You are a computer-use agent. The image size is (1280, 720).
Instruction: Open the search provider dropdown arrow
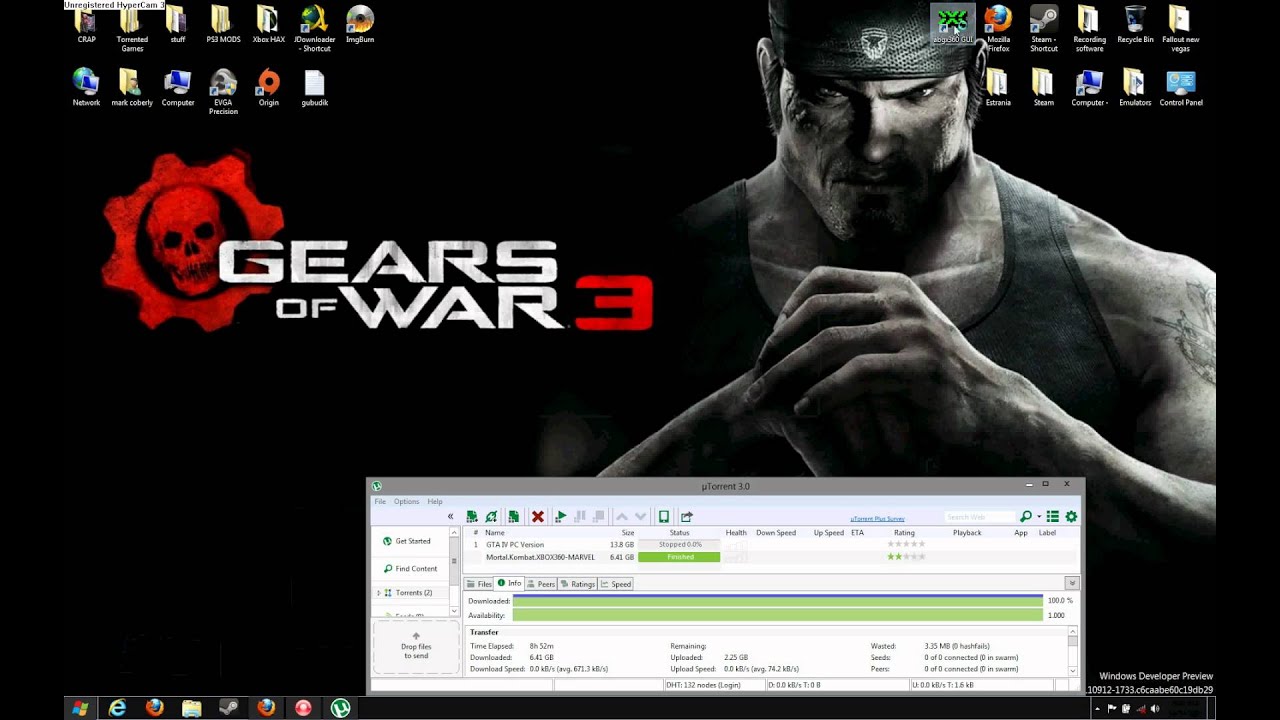1039,517
